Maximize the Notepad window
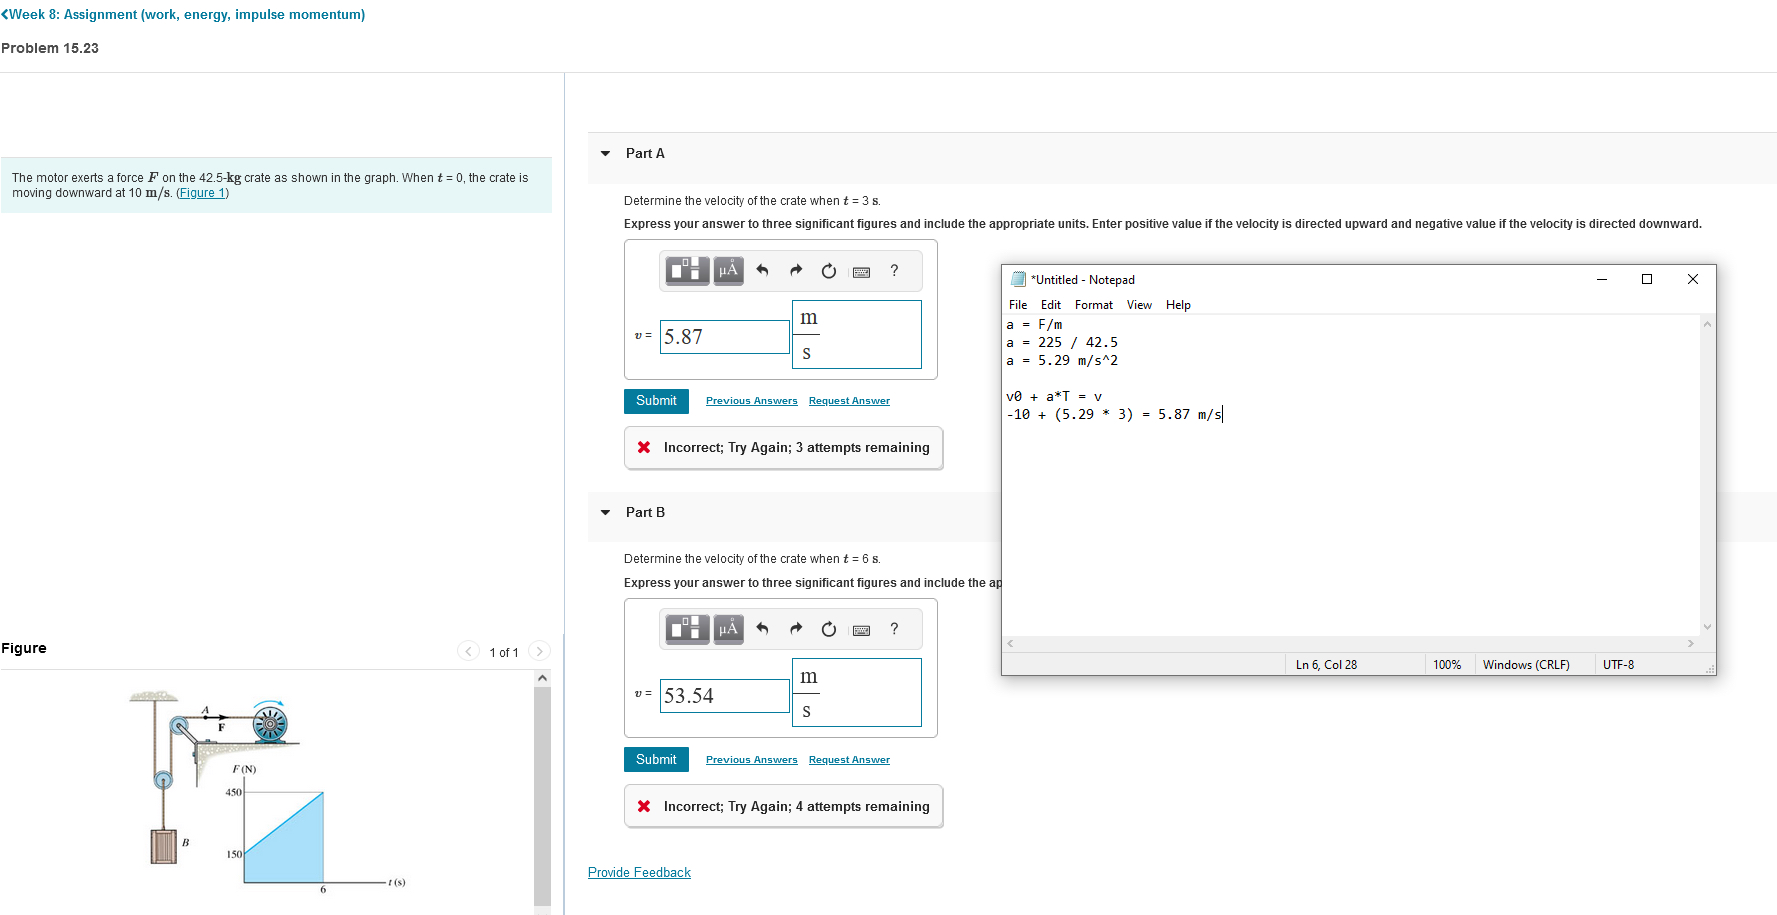This screenshot has width=1777, height=915. click(x=1647, y=279)
